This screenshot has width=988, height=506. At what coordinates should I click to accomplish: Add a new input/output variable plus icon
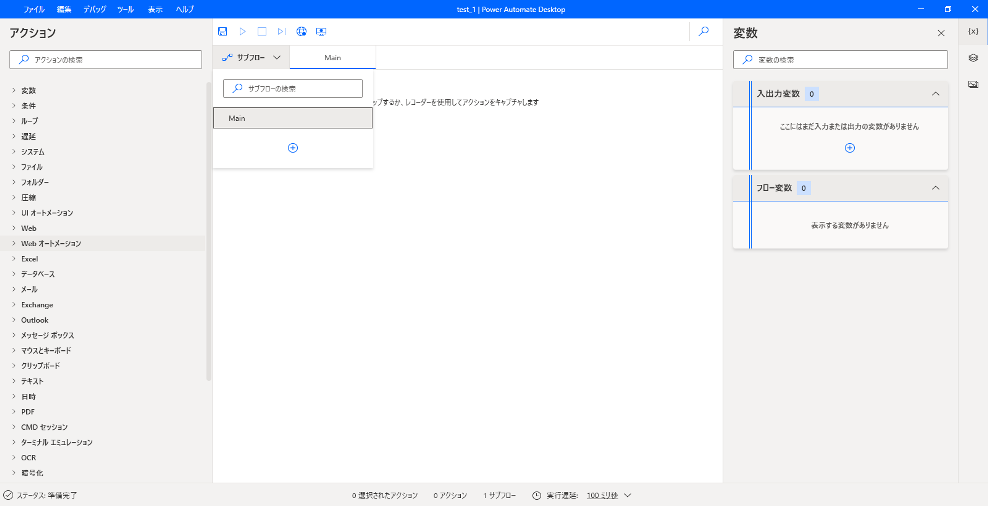[x=849, y=148]
